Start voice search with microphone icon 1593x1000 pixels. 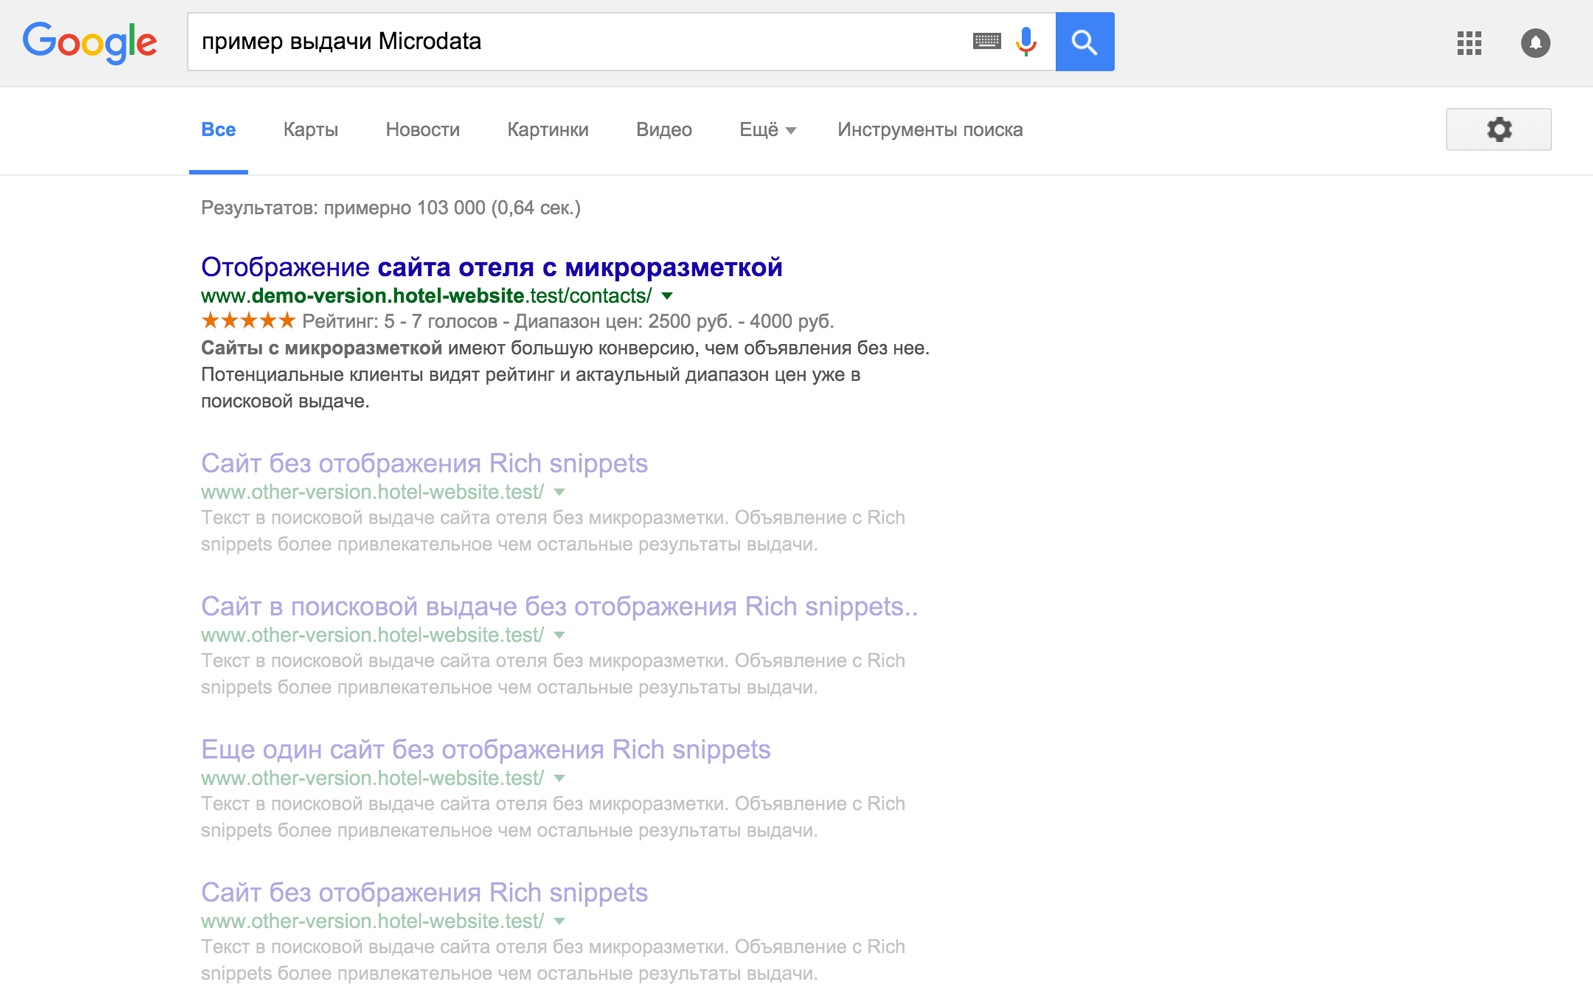[1026, 41]
